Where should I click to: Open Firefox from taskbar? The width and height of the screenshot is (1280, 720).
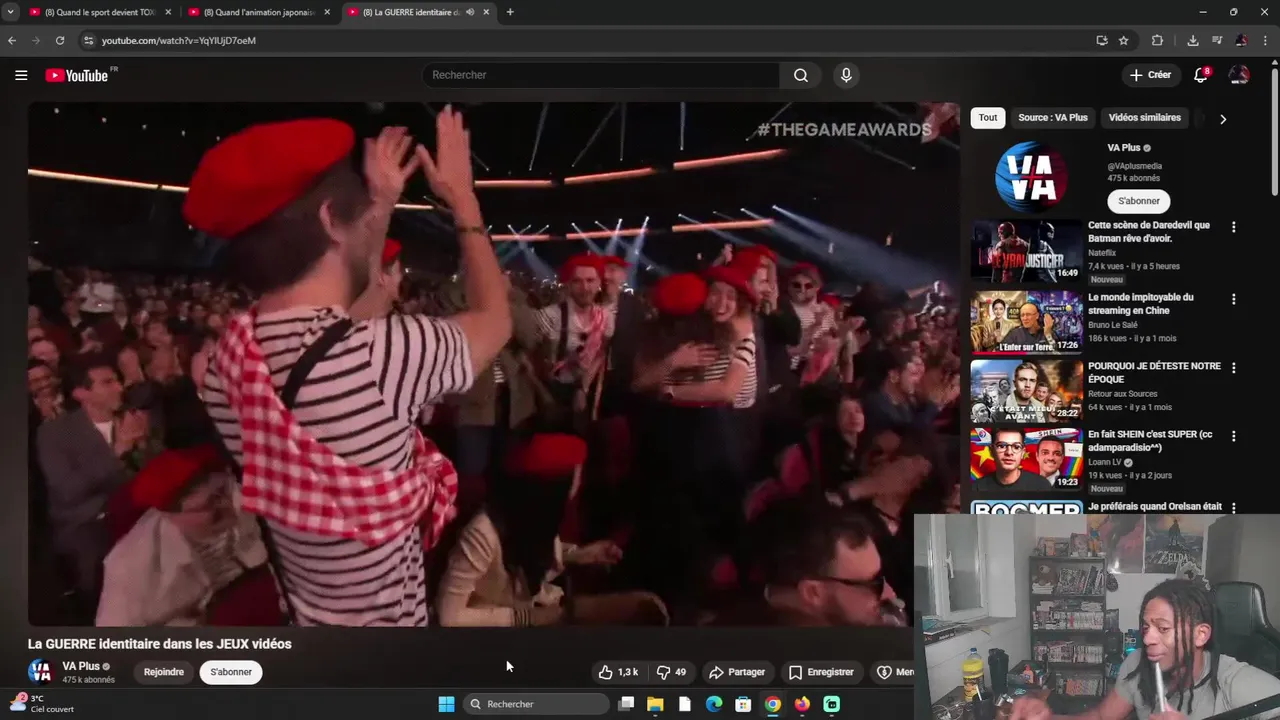(802, 704)
